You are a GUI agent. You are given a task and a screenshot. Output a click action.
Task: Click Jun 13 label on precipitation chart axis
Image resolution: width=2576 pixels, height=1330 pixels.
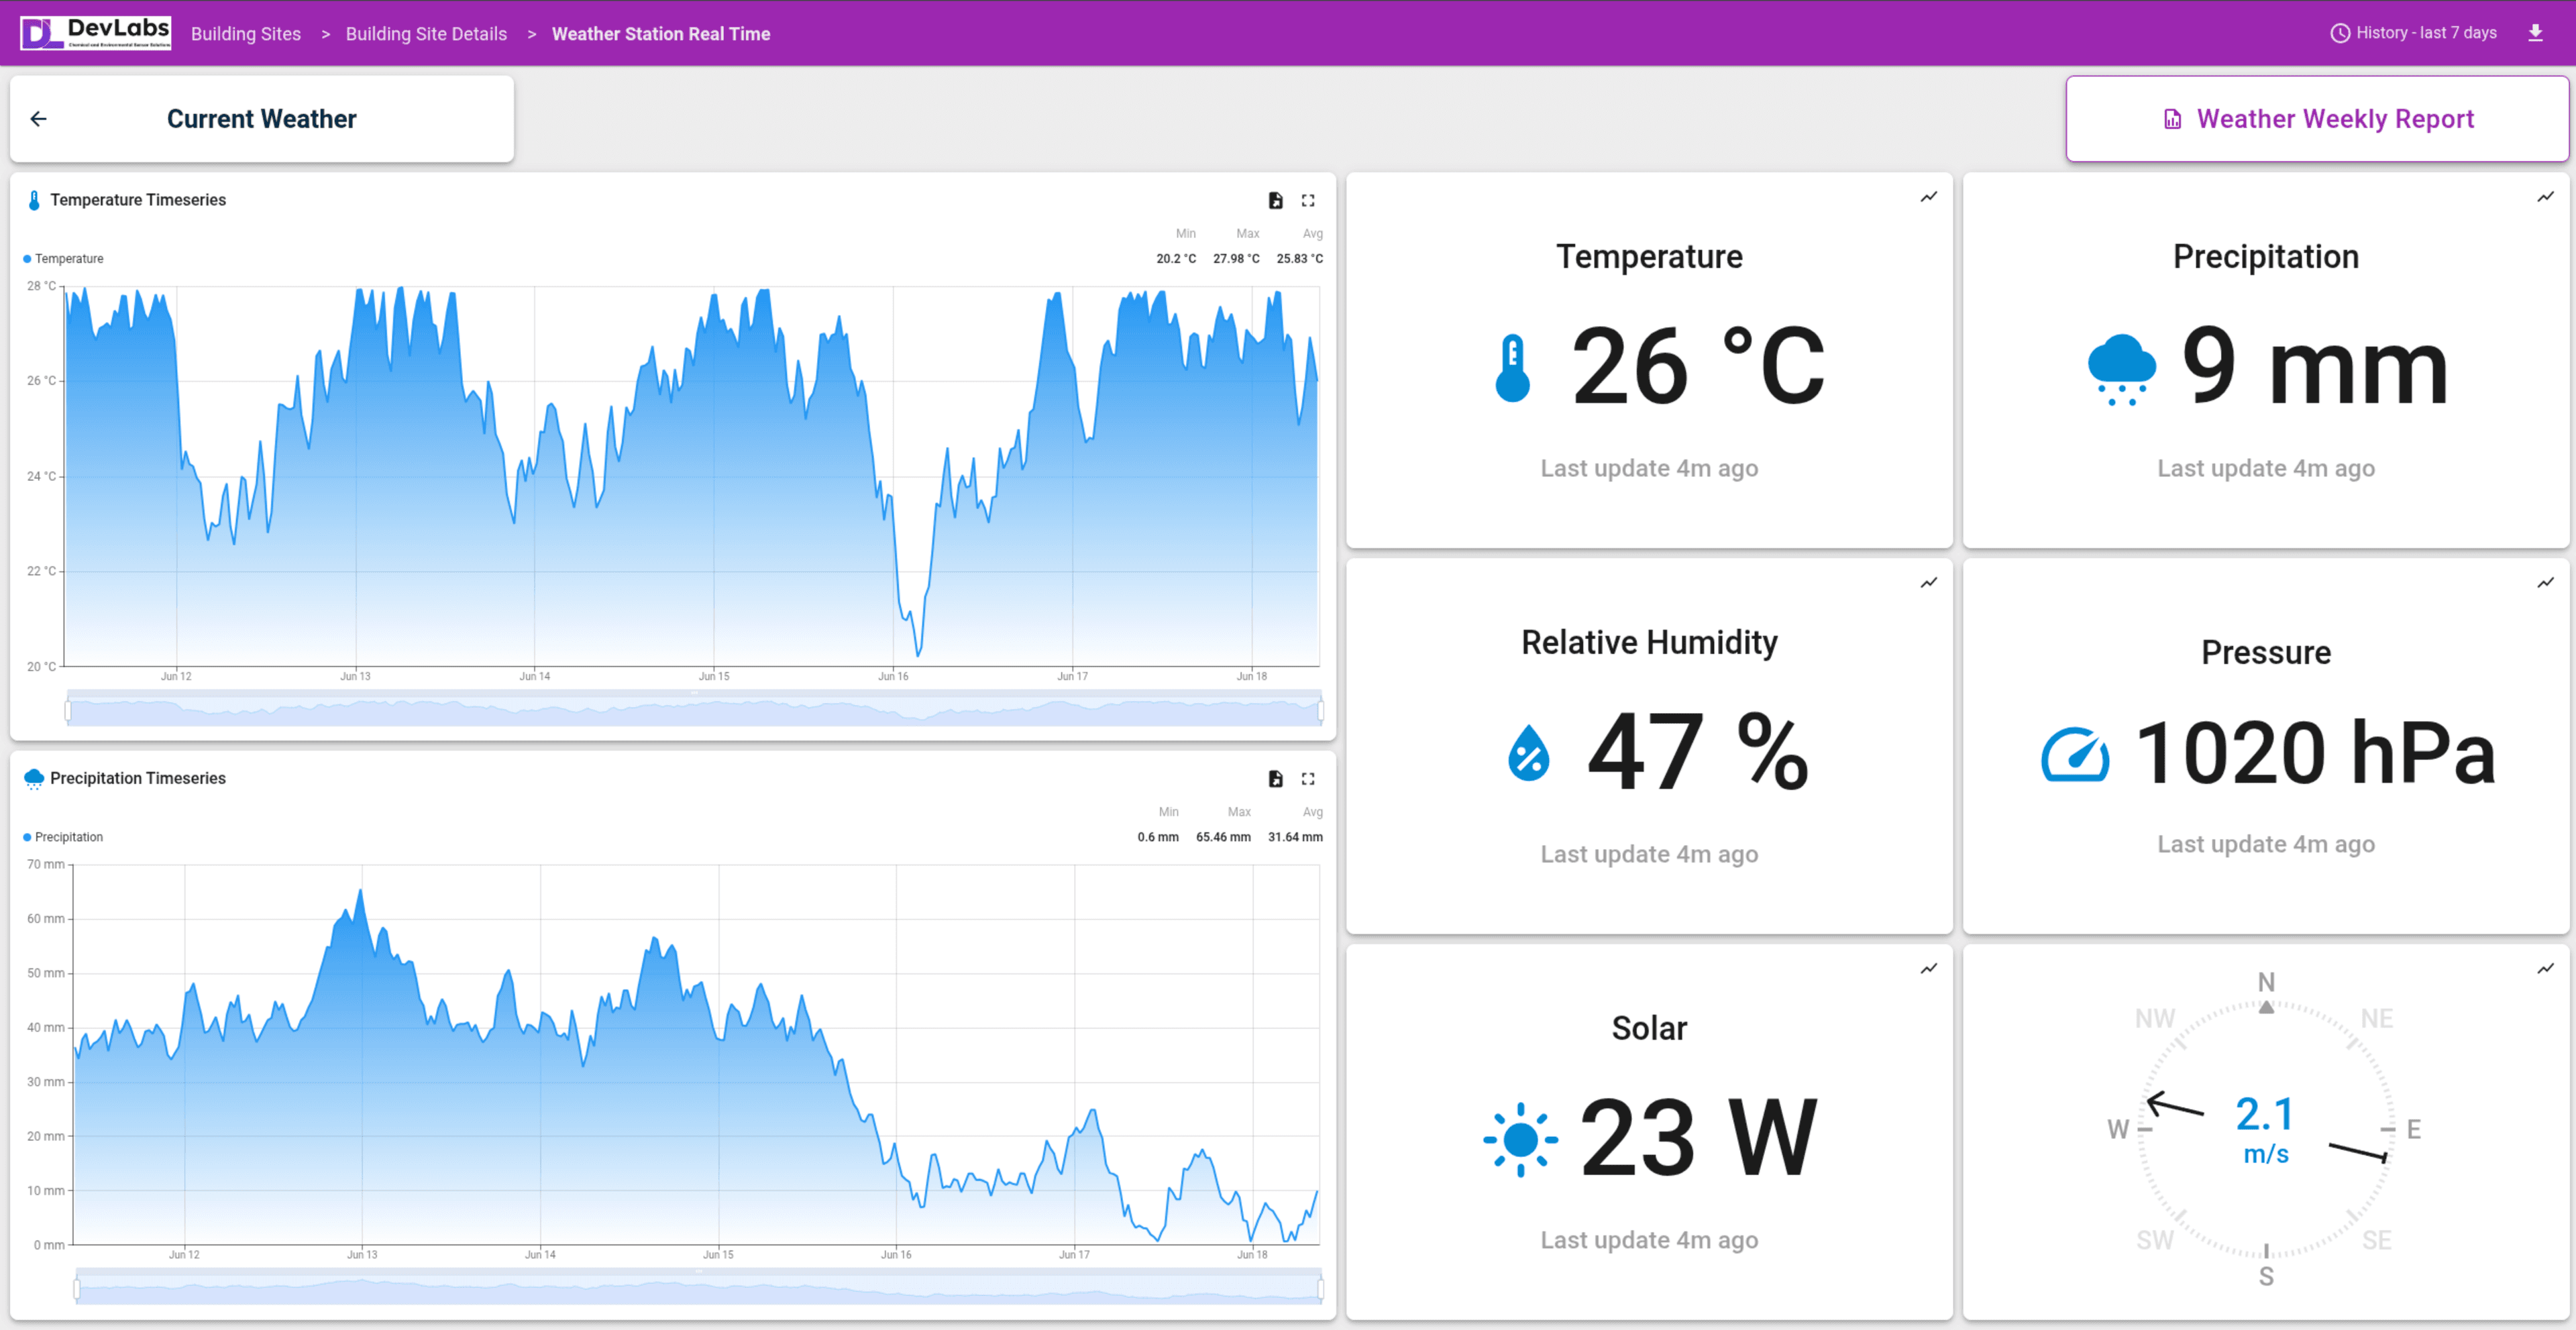362,1255
